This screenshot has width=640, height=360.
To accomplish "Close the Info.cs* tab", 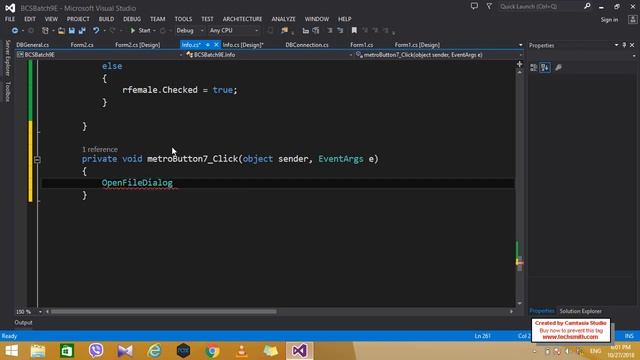I will click(x=216, y=45).
